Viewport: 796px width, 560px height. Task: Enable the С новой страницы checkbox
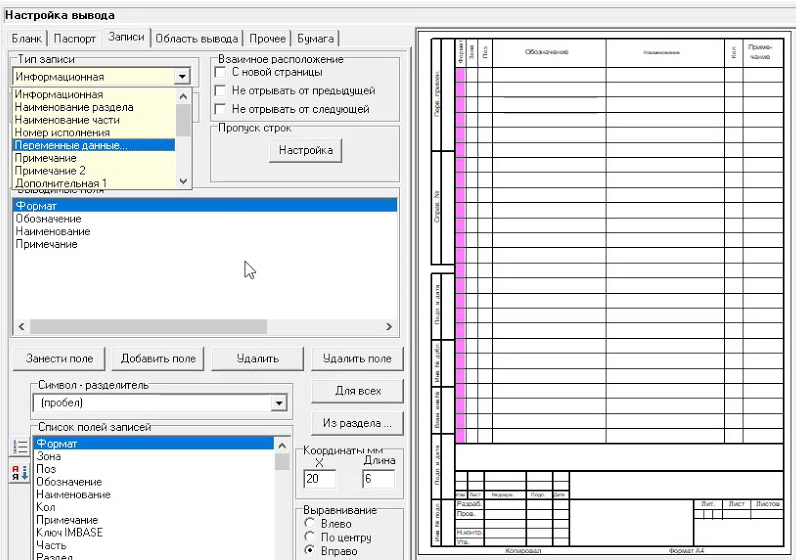[x=220, y=72]
